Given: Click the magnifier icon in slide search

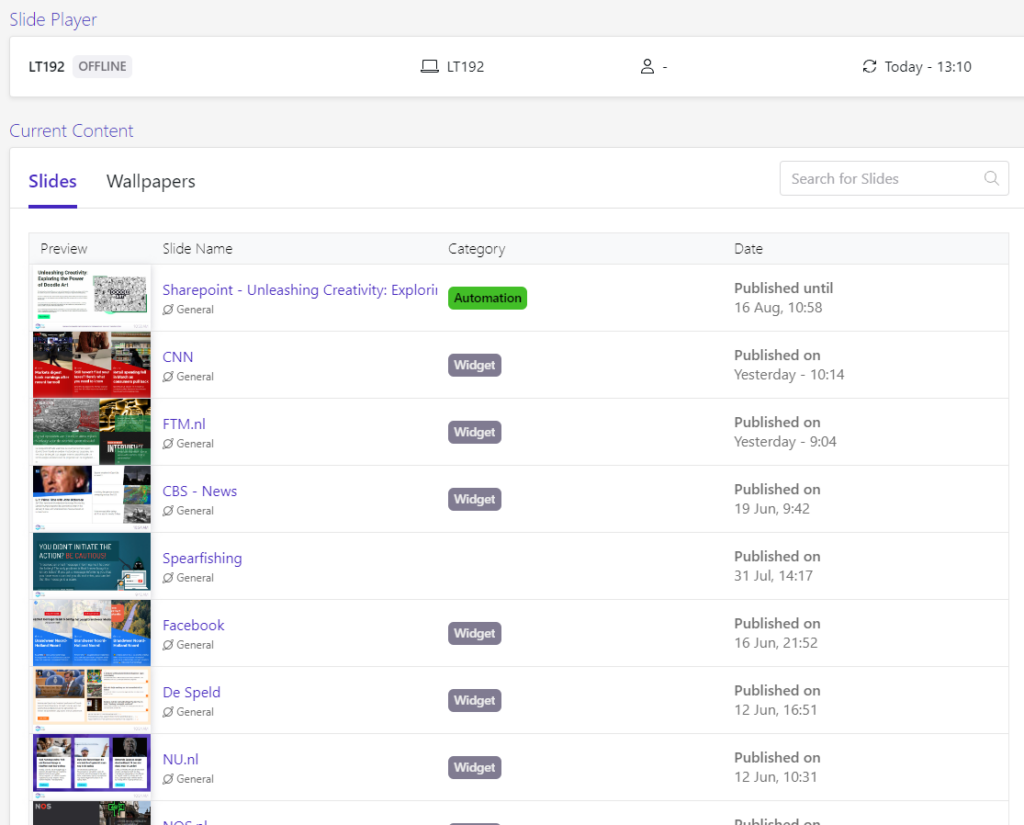Looking at the screenshot, I should click(991, 178).
